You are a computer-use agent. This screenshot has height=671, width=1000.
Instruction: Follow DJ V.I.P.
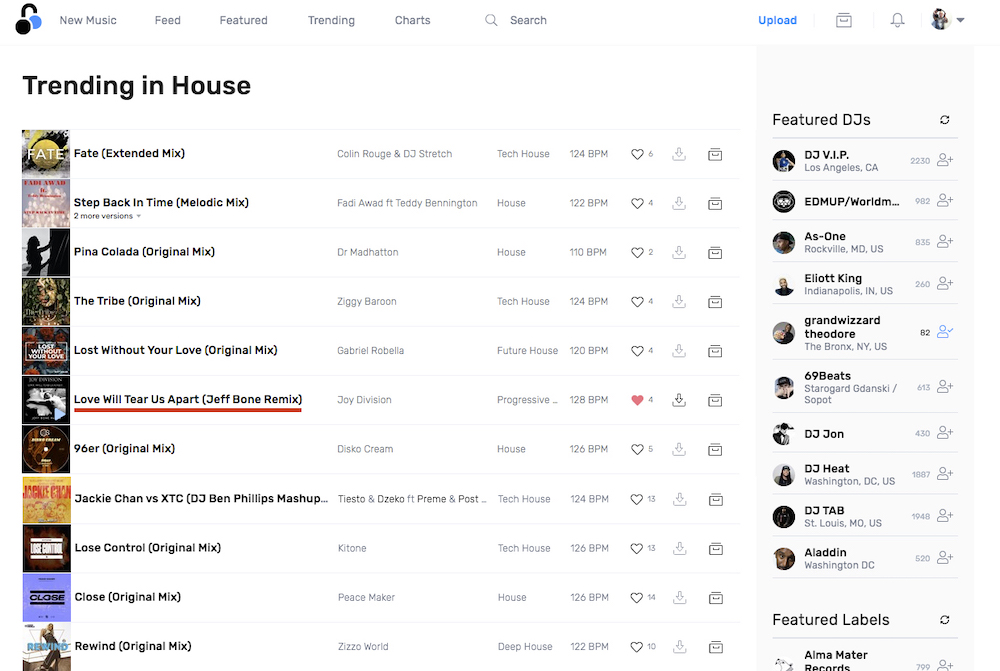945,160
